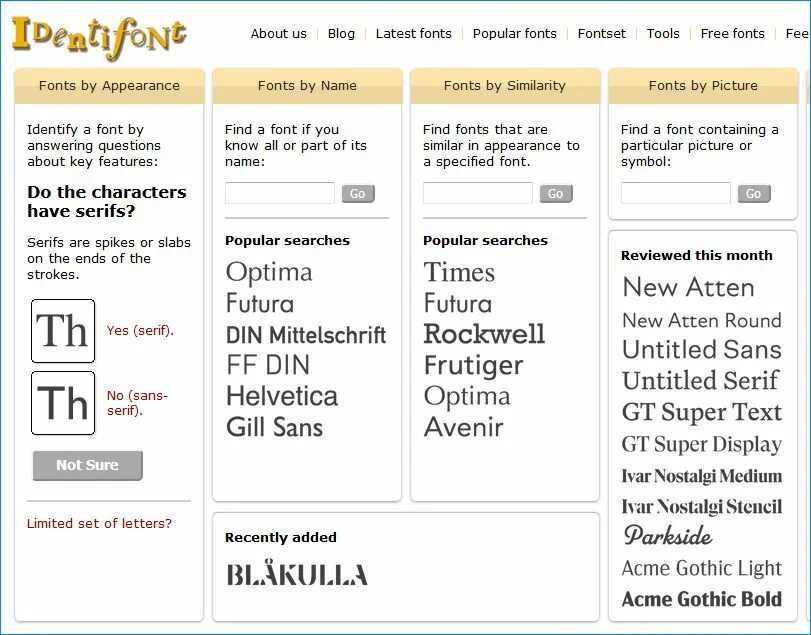Open Gill Sans font sample
Viewport: 811px width, 635px height.
pyautogui.click(x=275, y=427)
